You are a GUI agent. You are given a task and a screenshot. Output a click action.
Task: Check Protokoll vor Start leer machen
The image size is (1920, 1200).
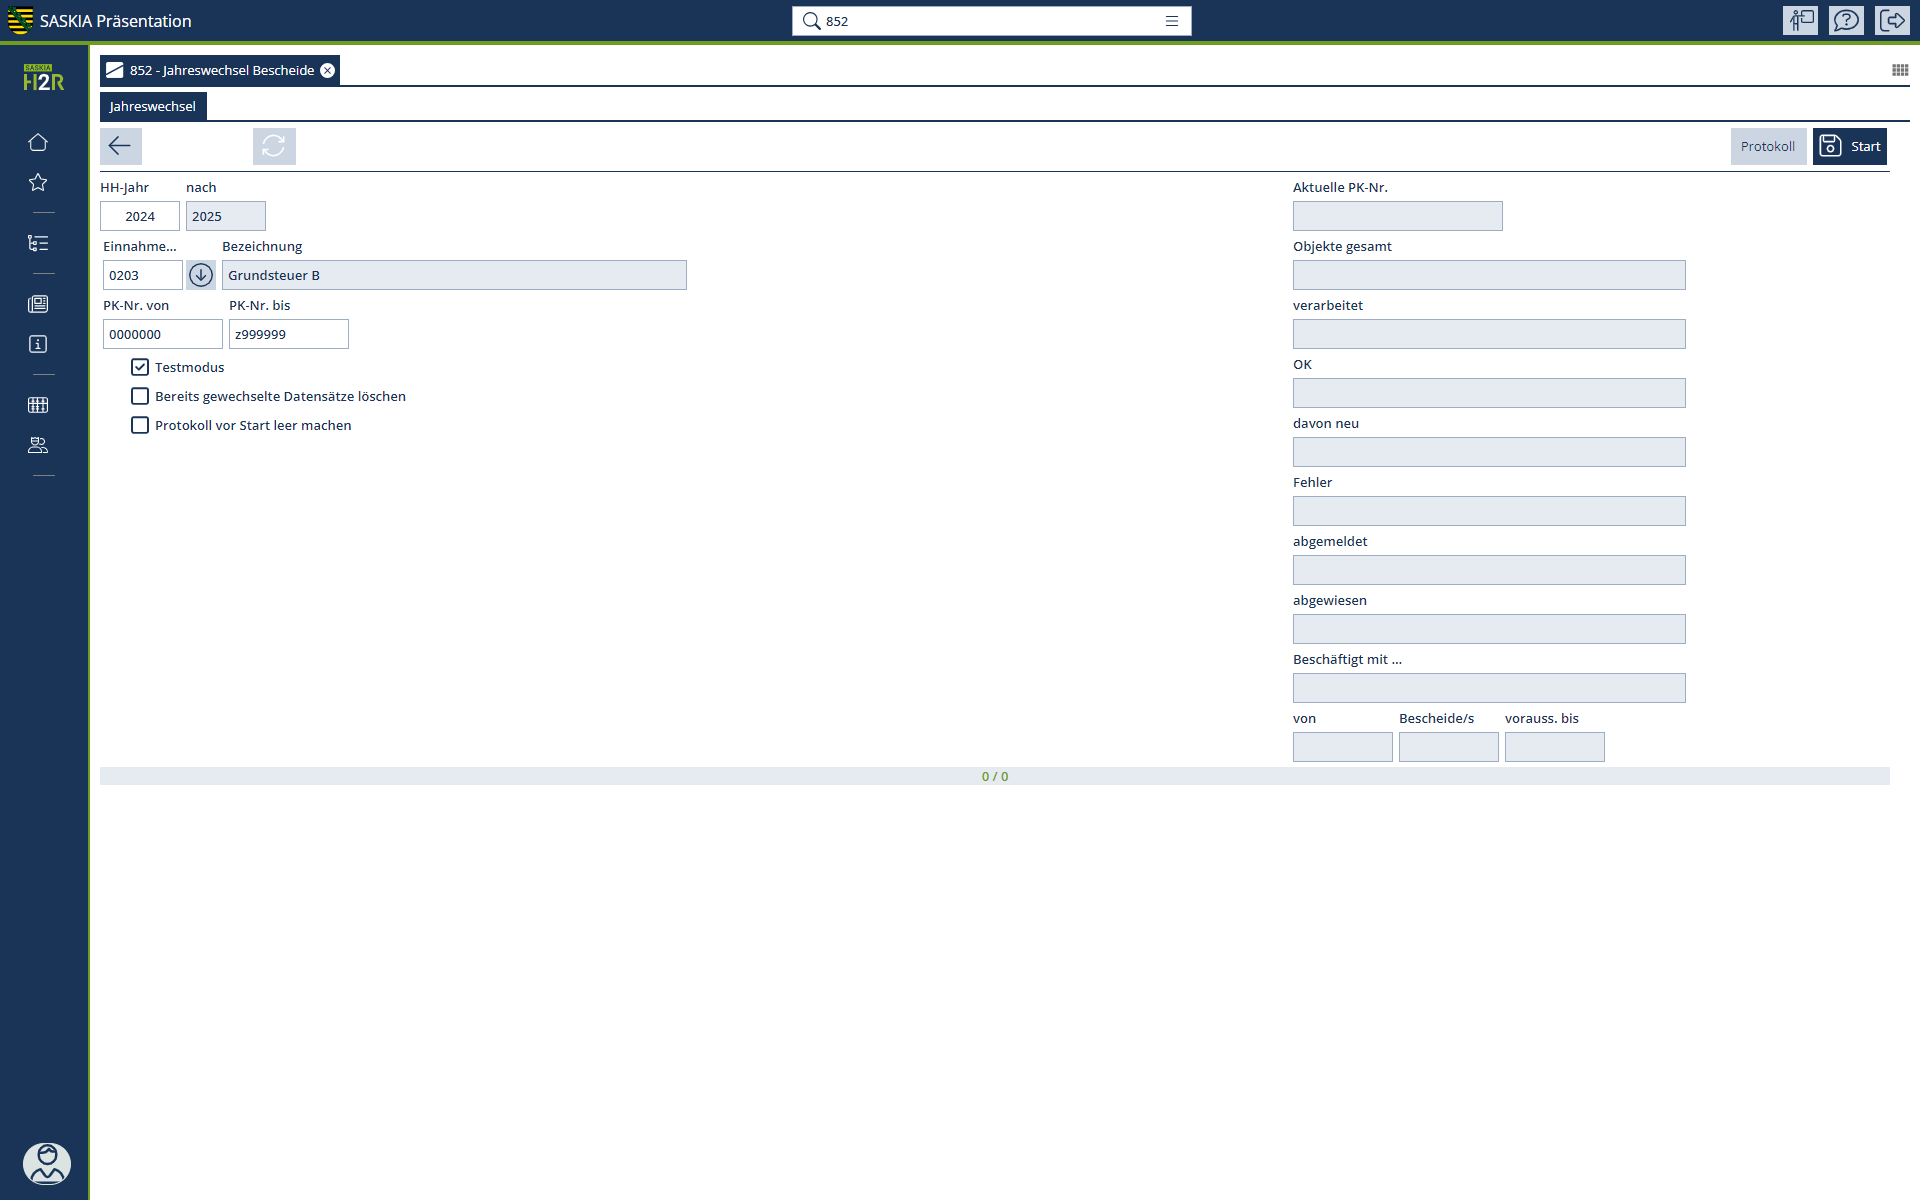(140, 425)
